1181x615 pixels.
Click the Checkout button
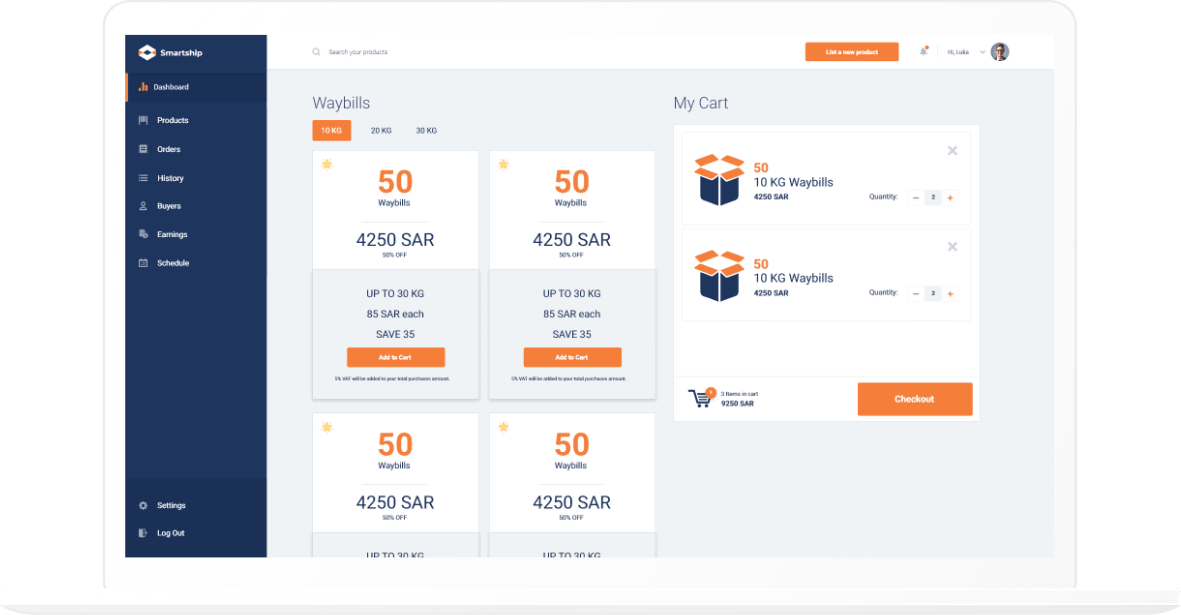coord(914,399)
